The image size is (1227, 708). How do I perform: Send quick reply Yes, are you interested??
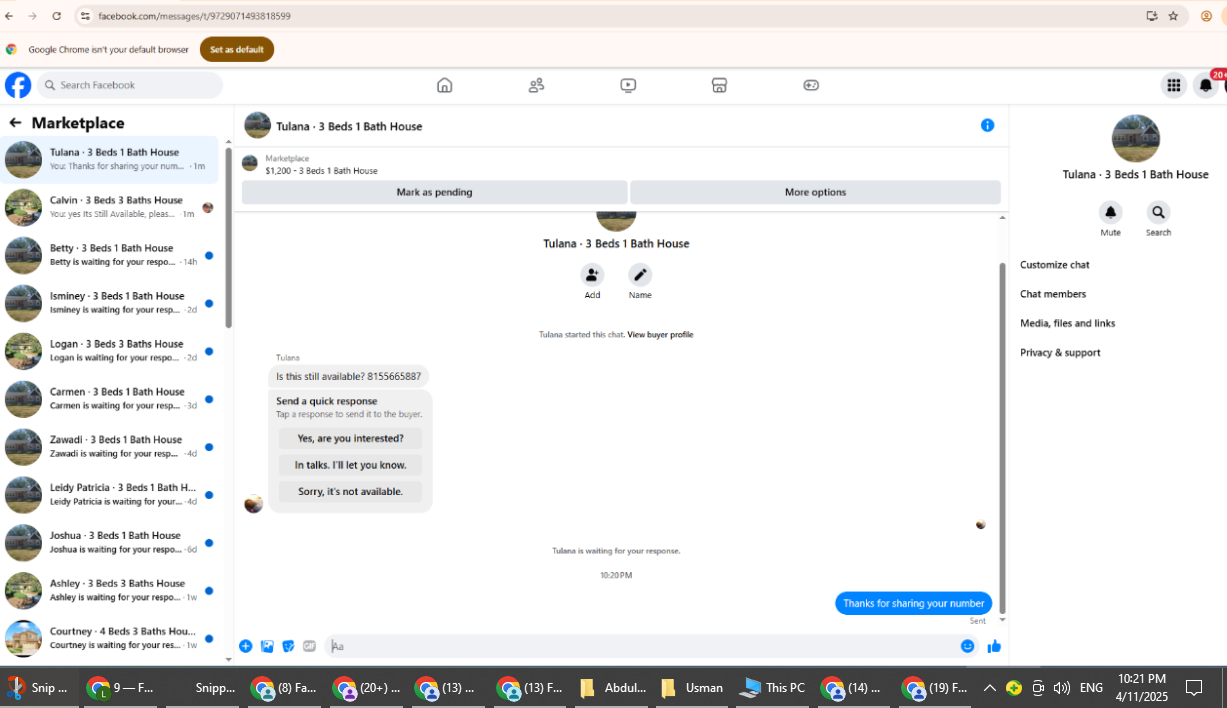[350, 438]
